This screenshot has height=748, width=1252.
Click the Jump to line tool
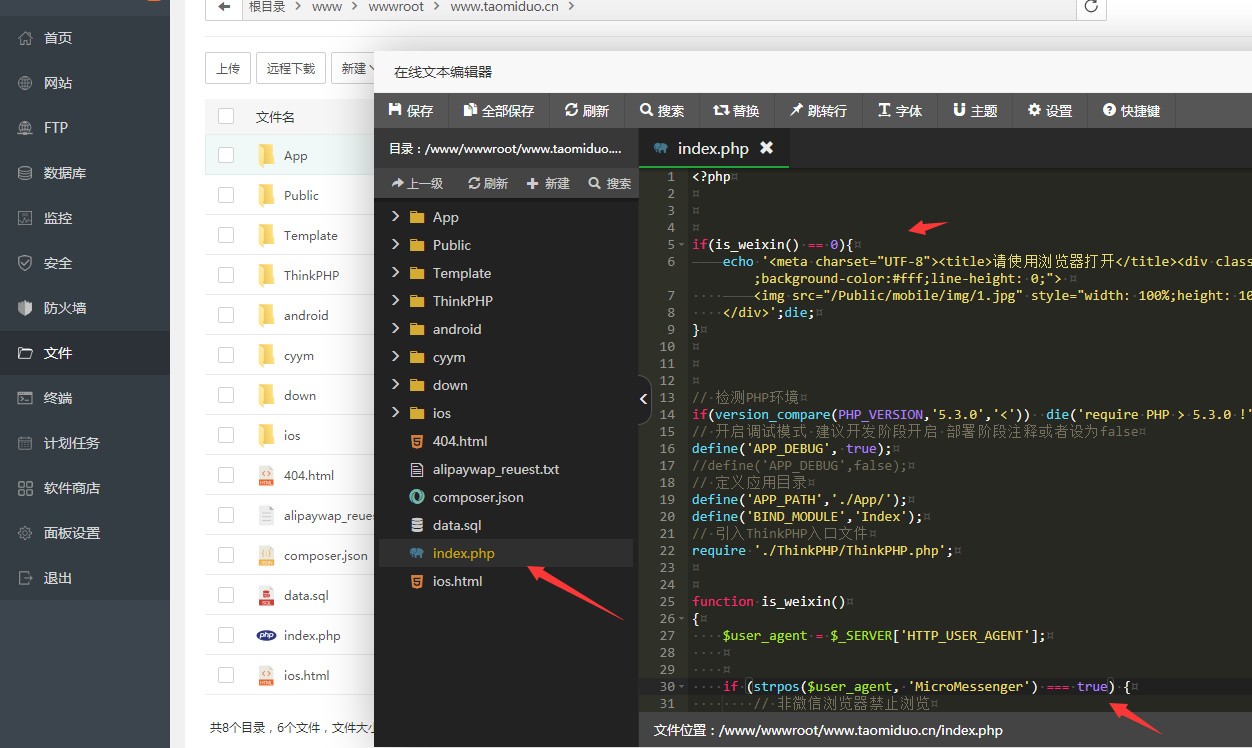[x=817, y=111]
